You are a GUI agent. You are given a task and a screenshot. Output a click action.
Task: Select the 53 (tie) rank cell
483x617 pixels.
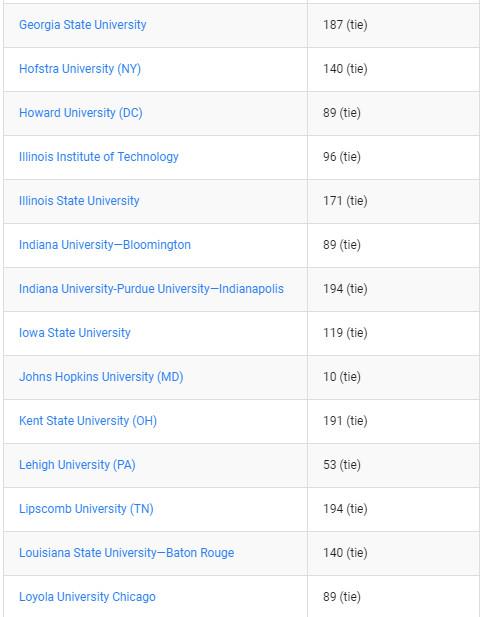click(394, 466)
